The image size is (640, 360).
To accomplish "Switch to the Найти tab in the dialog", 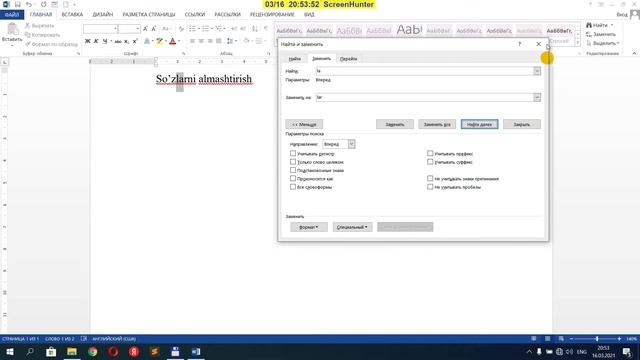I will [x=295, y=59].
